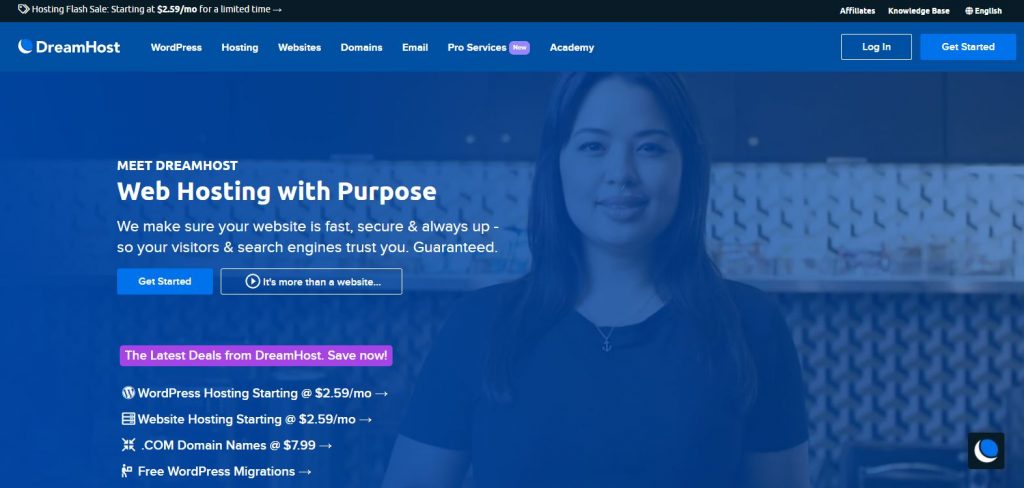Open the English language selector

point(983,11)
